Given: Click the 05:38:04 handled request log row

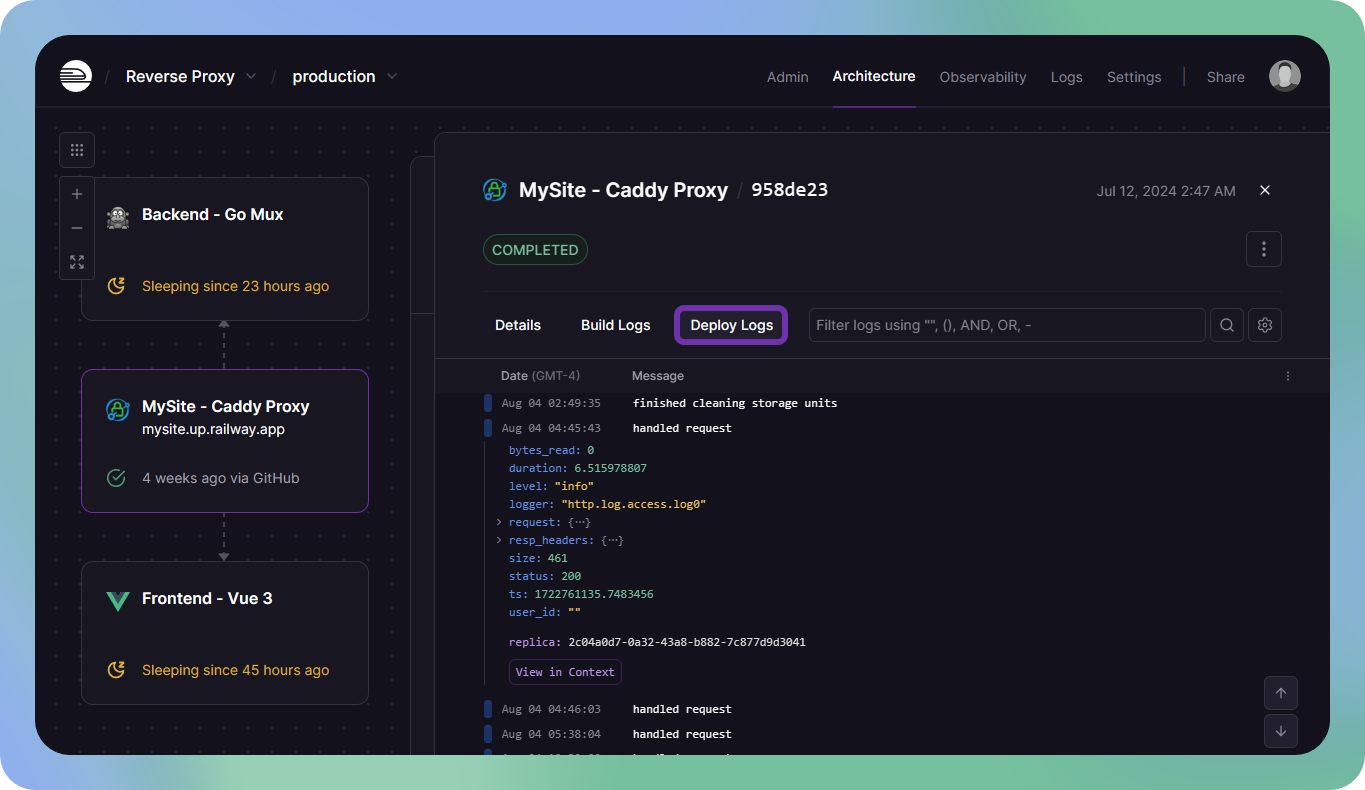Looking at the screenshot, I should pyautogui.click(x=882, y=734).
